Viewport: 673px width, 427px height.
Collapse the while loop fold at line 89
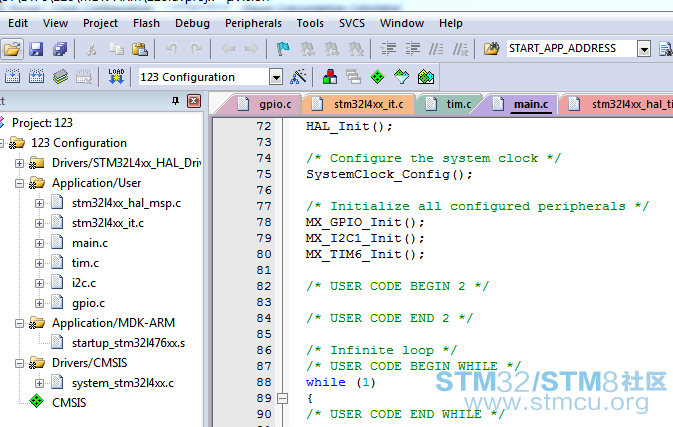point(282,399)
